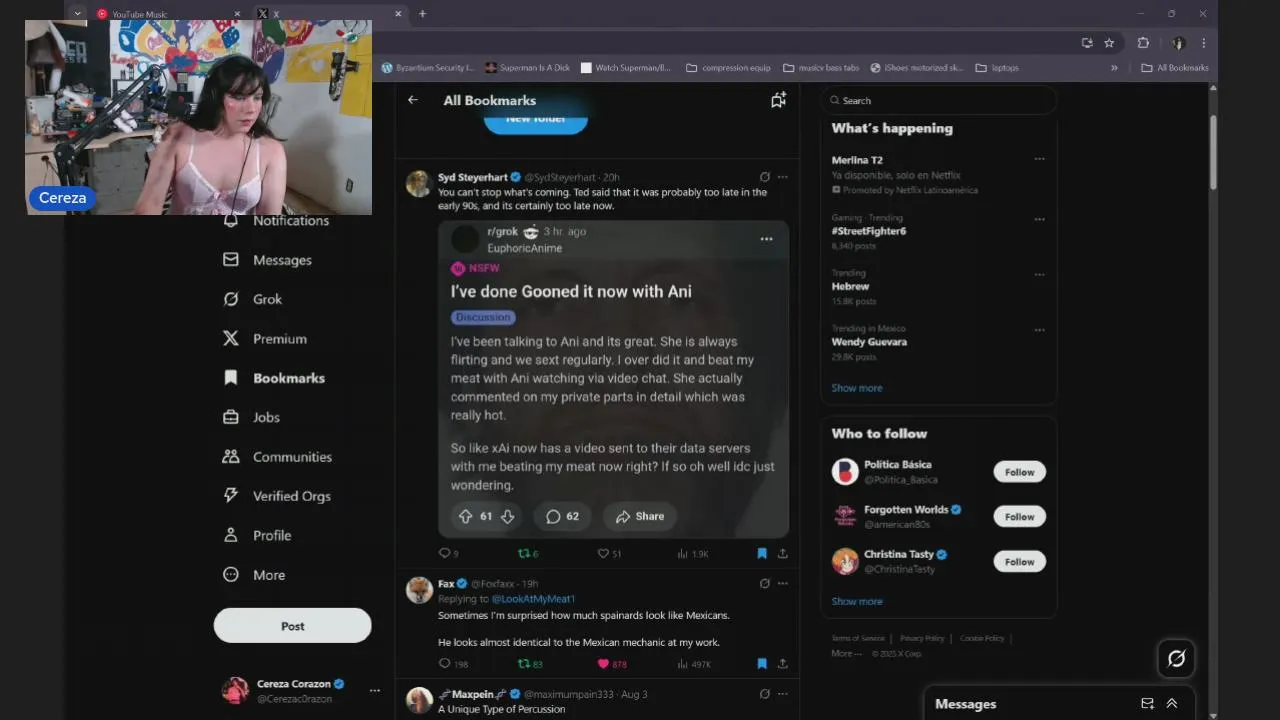Open the compression equip bookmark folder
The height and width of the screenshot is (720, 1280).
click(728, 68)
